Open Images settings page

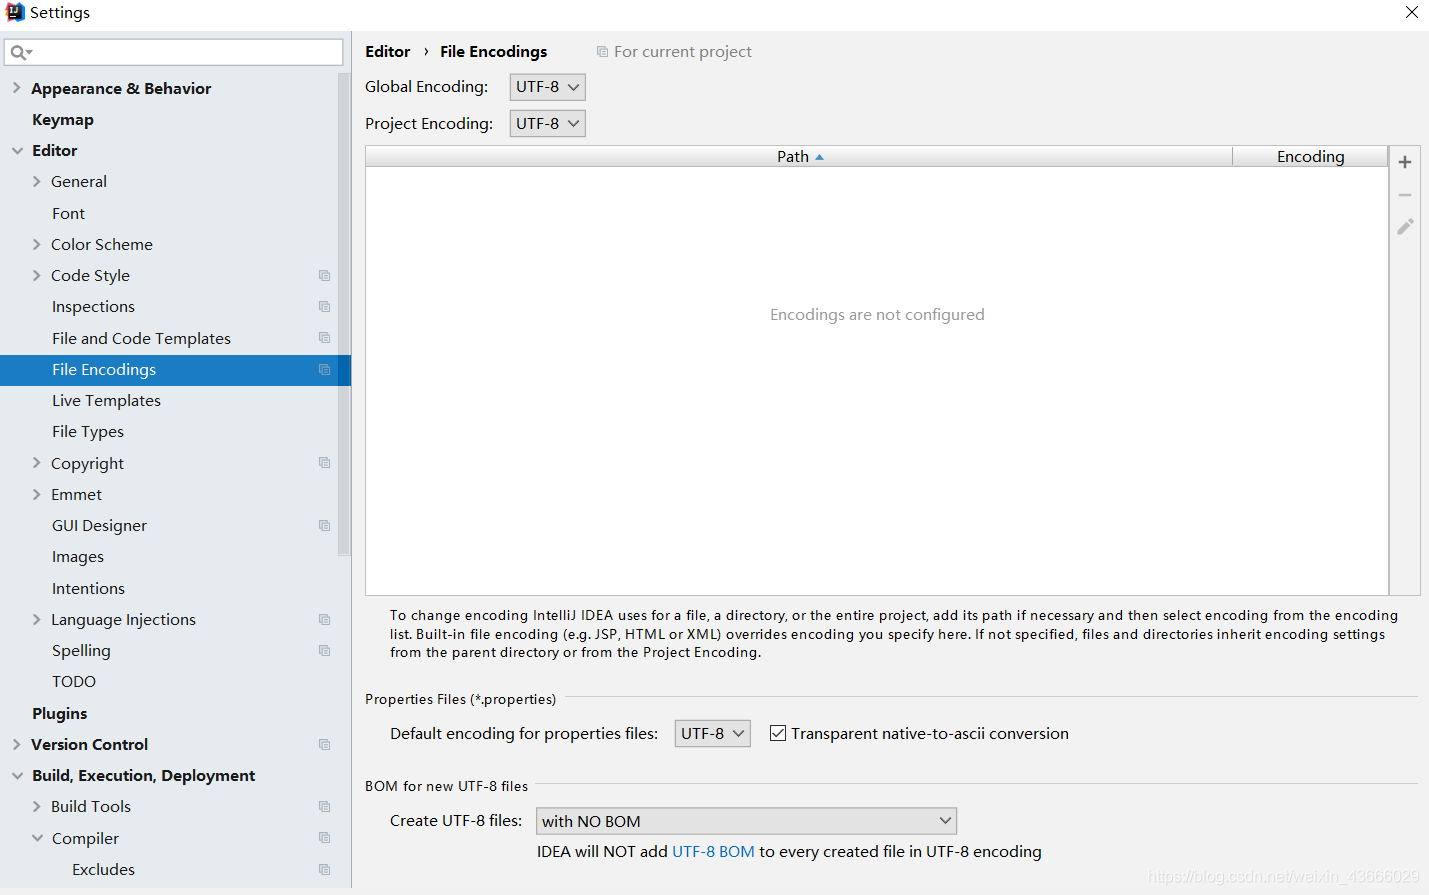click(78, 556)
